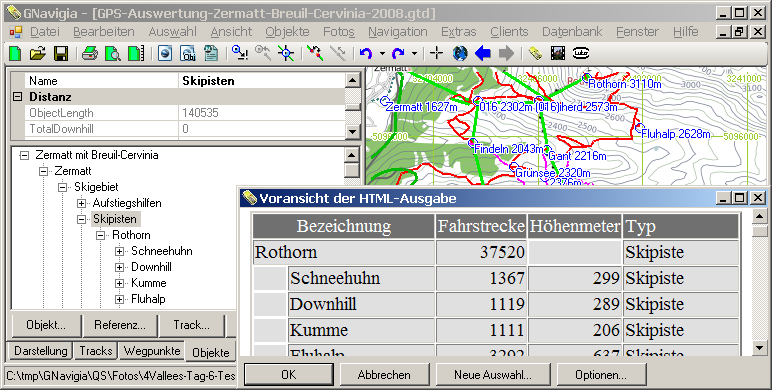Collapse the Skigebiet tree node
The image size is (772, 390).
pos(62,187)
